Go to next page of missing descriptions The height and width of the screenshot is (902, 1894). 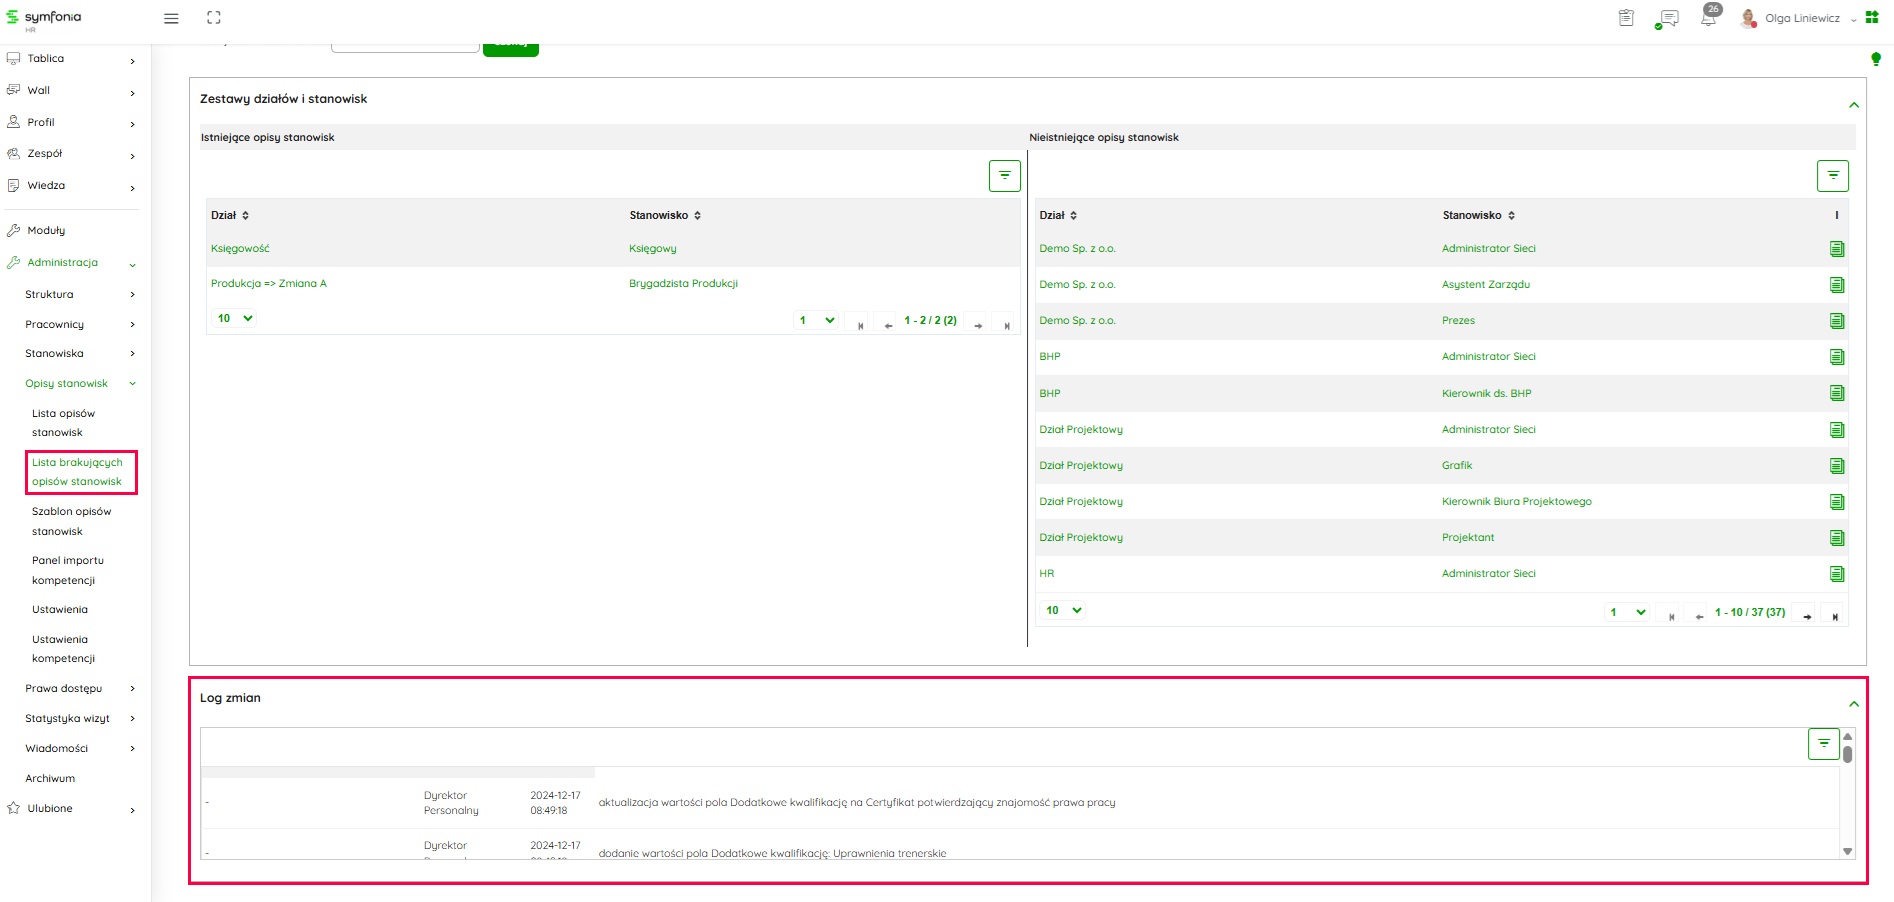pyautogui.click(x=1807, y=616)
